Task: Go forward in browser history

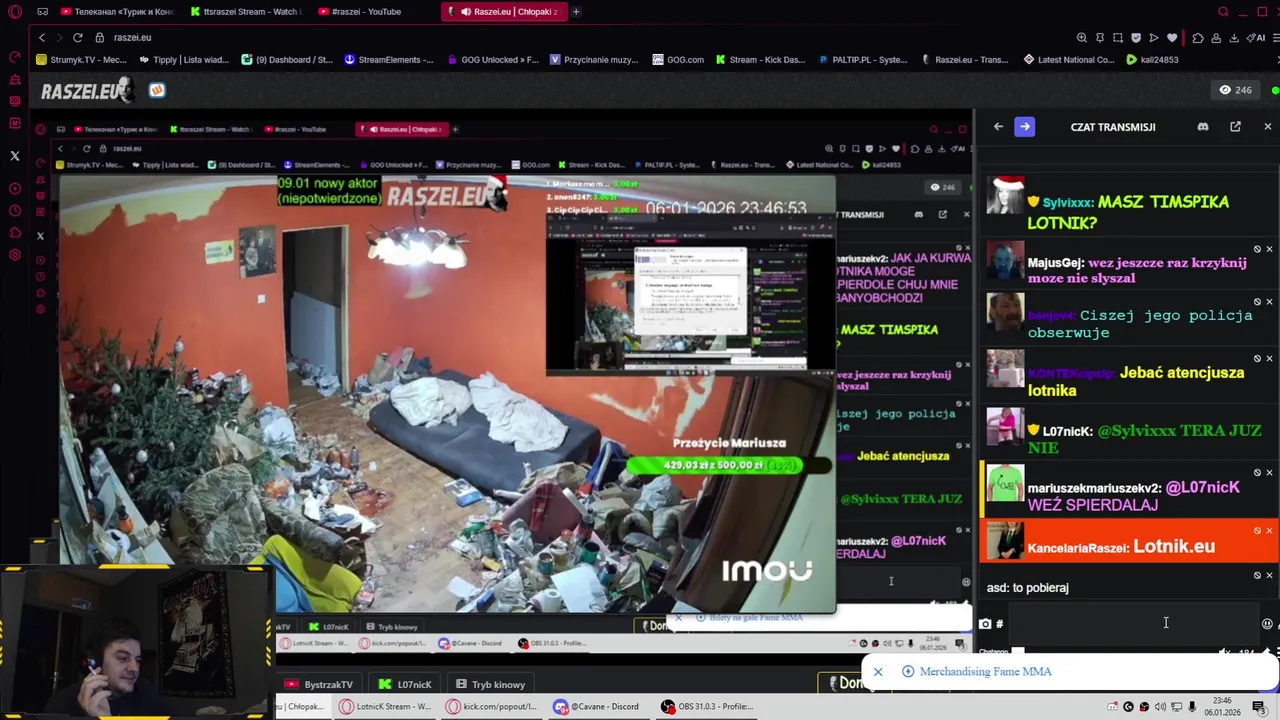Action: (59, 37)
